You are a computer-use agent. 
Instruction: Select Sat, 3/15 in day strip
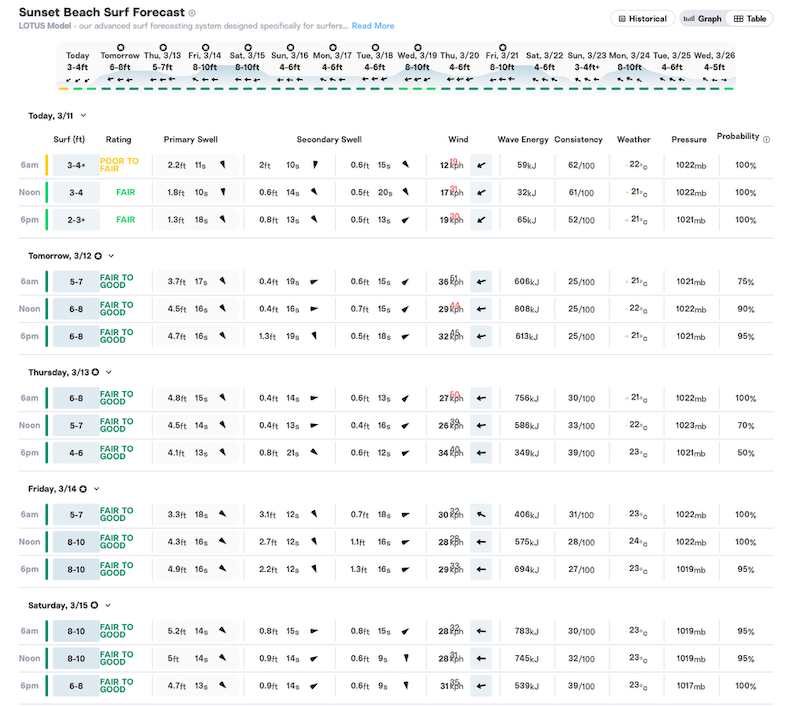(x=247, y=65)
